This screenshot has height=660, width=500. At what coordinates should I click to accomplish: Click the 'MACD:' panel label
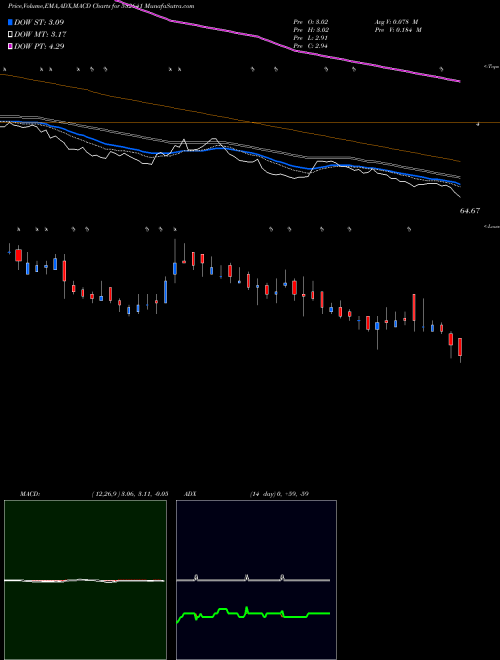tap(30, 494)
